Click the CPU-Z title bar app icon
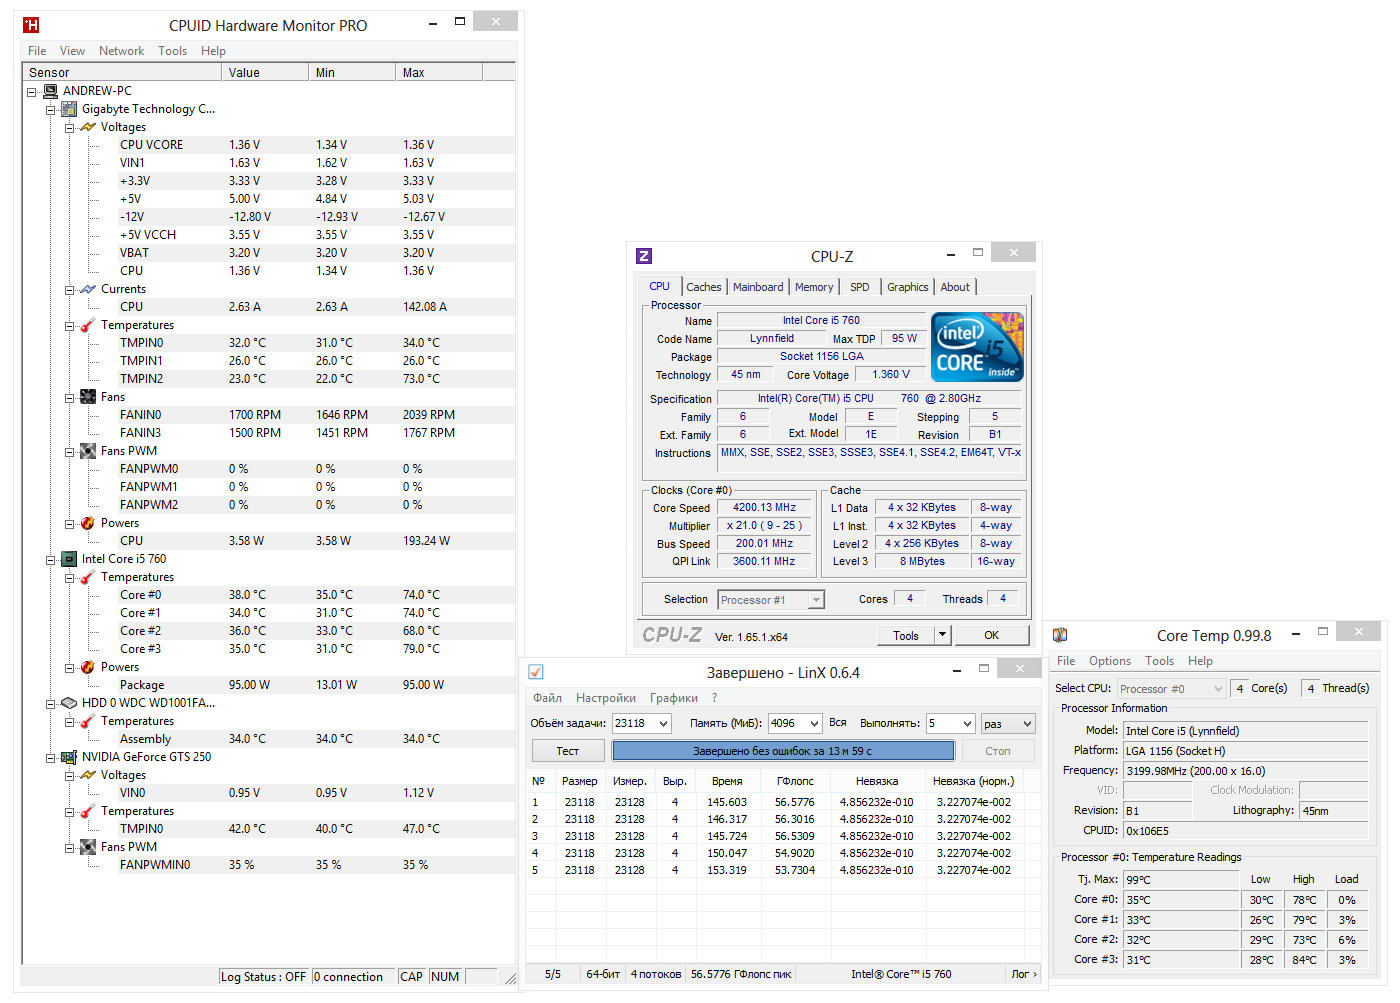The width and height of the screenshot is (1400, 1003). tap(644, 256)
